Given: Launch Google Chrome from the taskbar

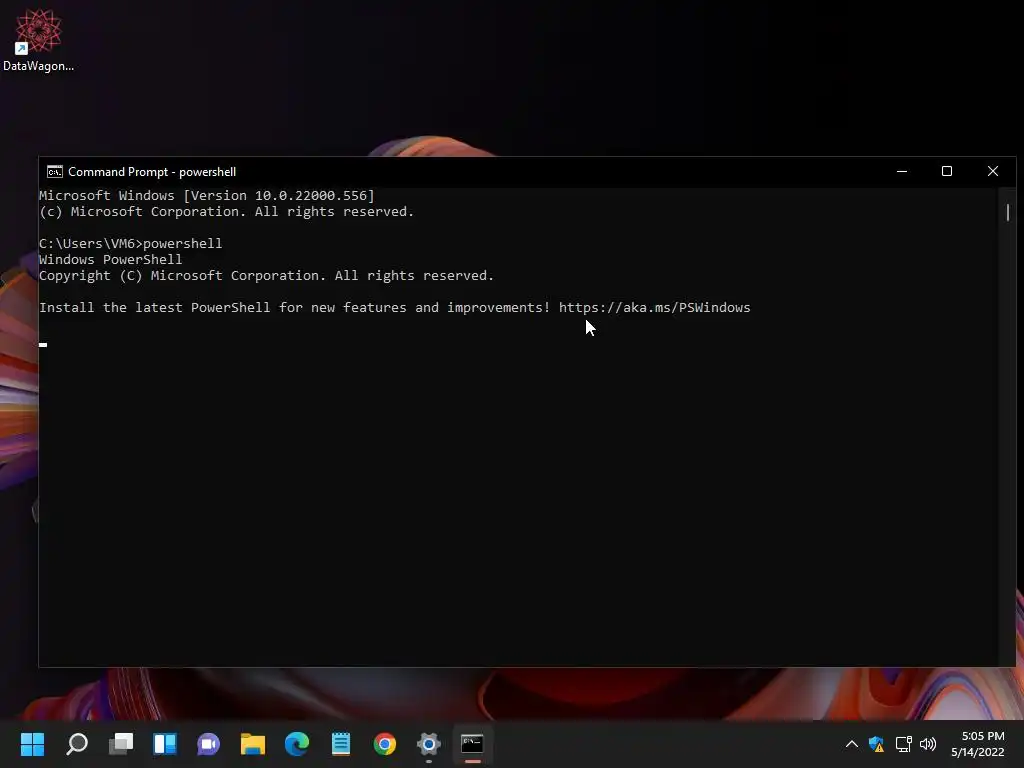Looking at the screenshot, I should click(385, 744).
